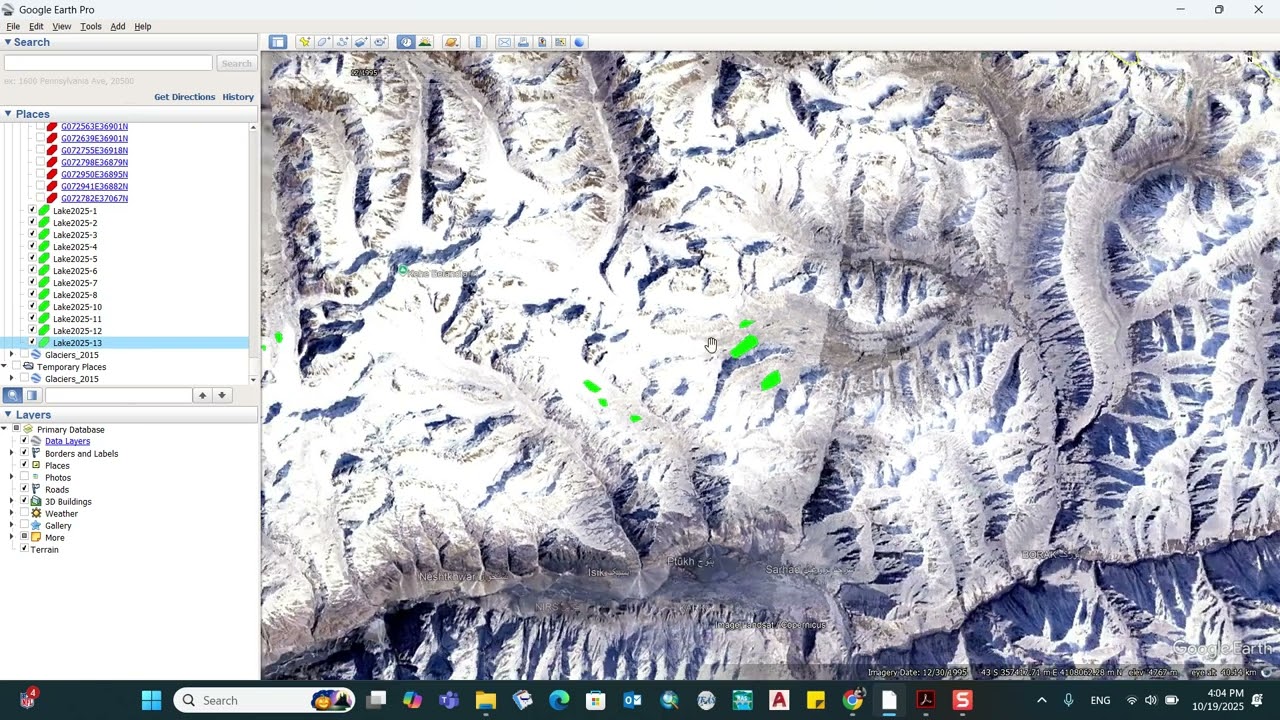
Task: Click the History link
Action: tap(238, 97)
